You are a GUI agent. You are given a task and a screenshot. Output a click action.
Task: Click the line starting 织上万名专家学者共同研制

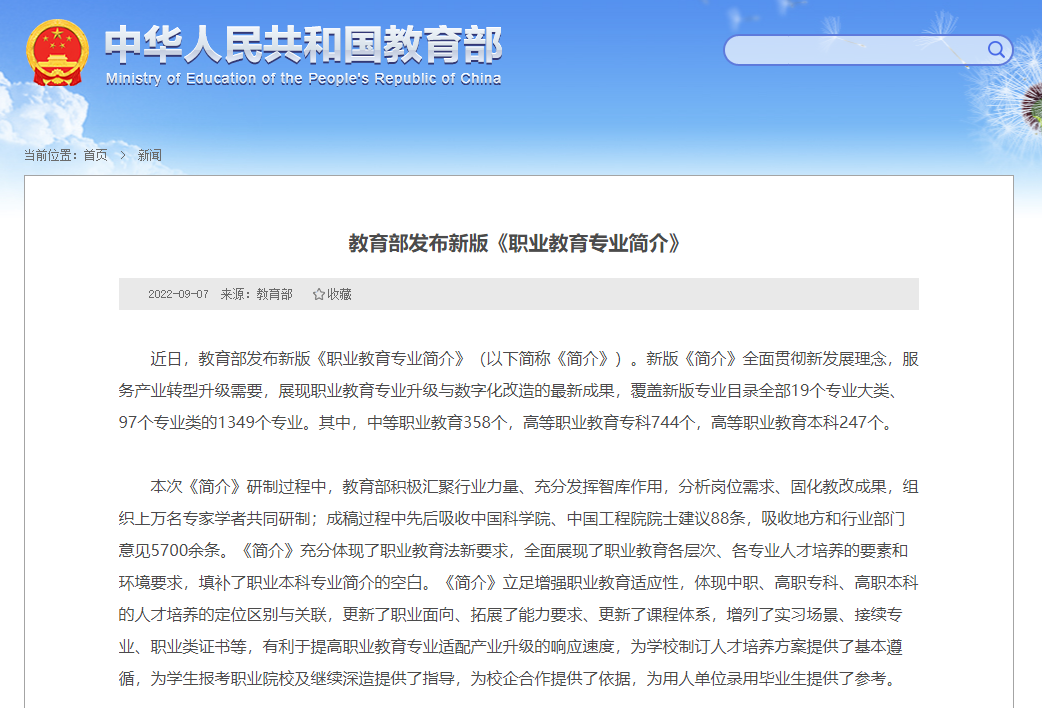(512, 519)
